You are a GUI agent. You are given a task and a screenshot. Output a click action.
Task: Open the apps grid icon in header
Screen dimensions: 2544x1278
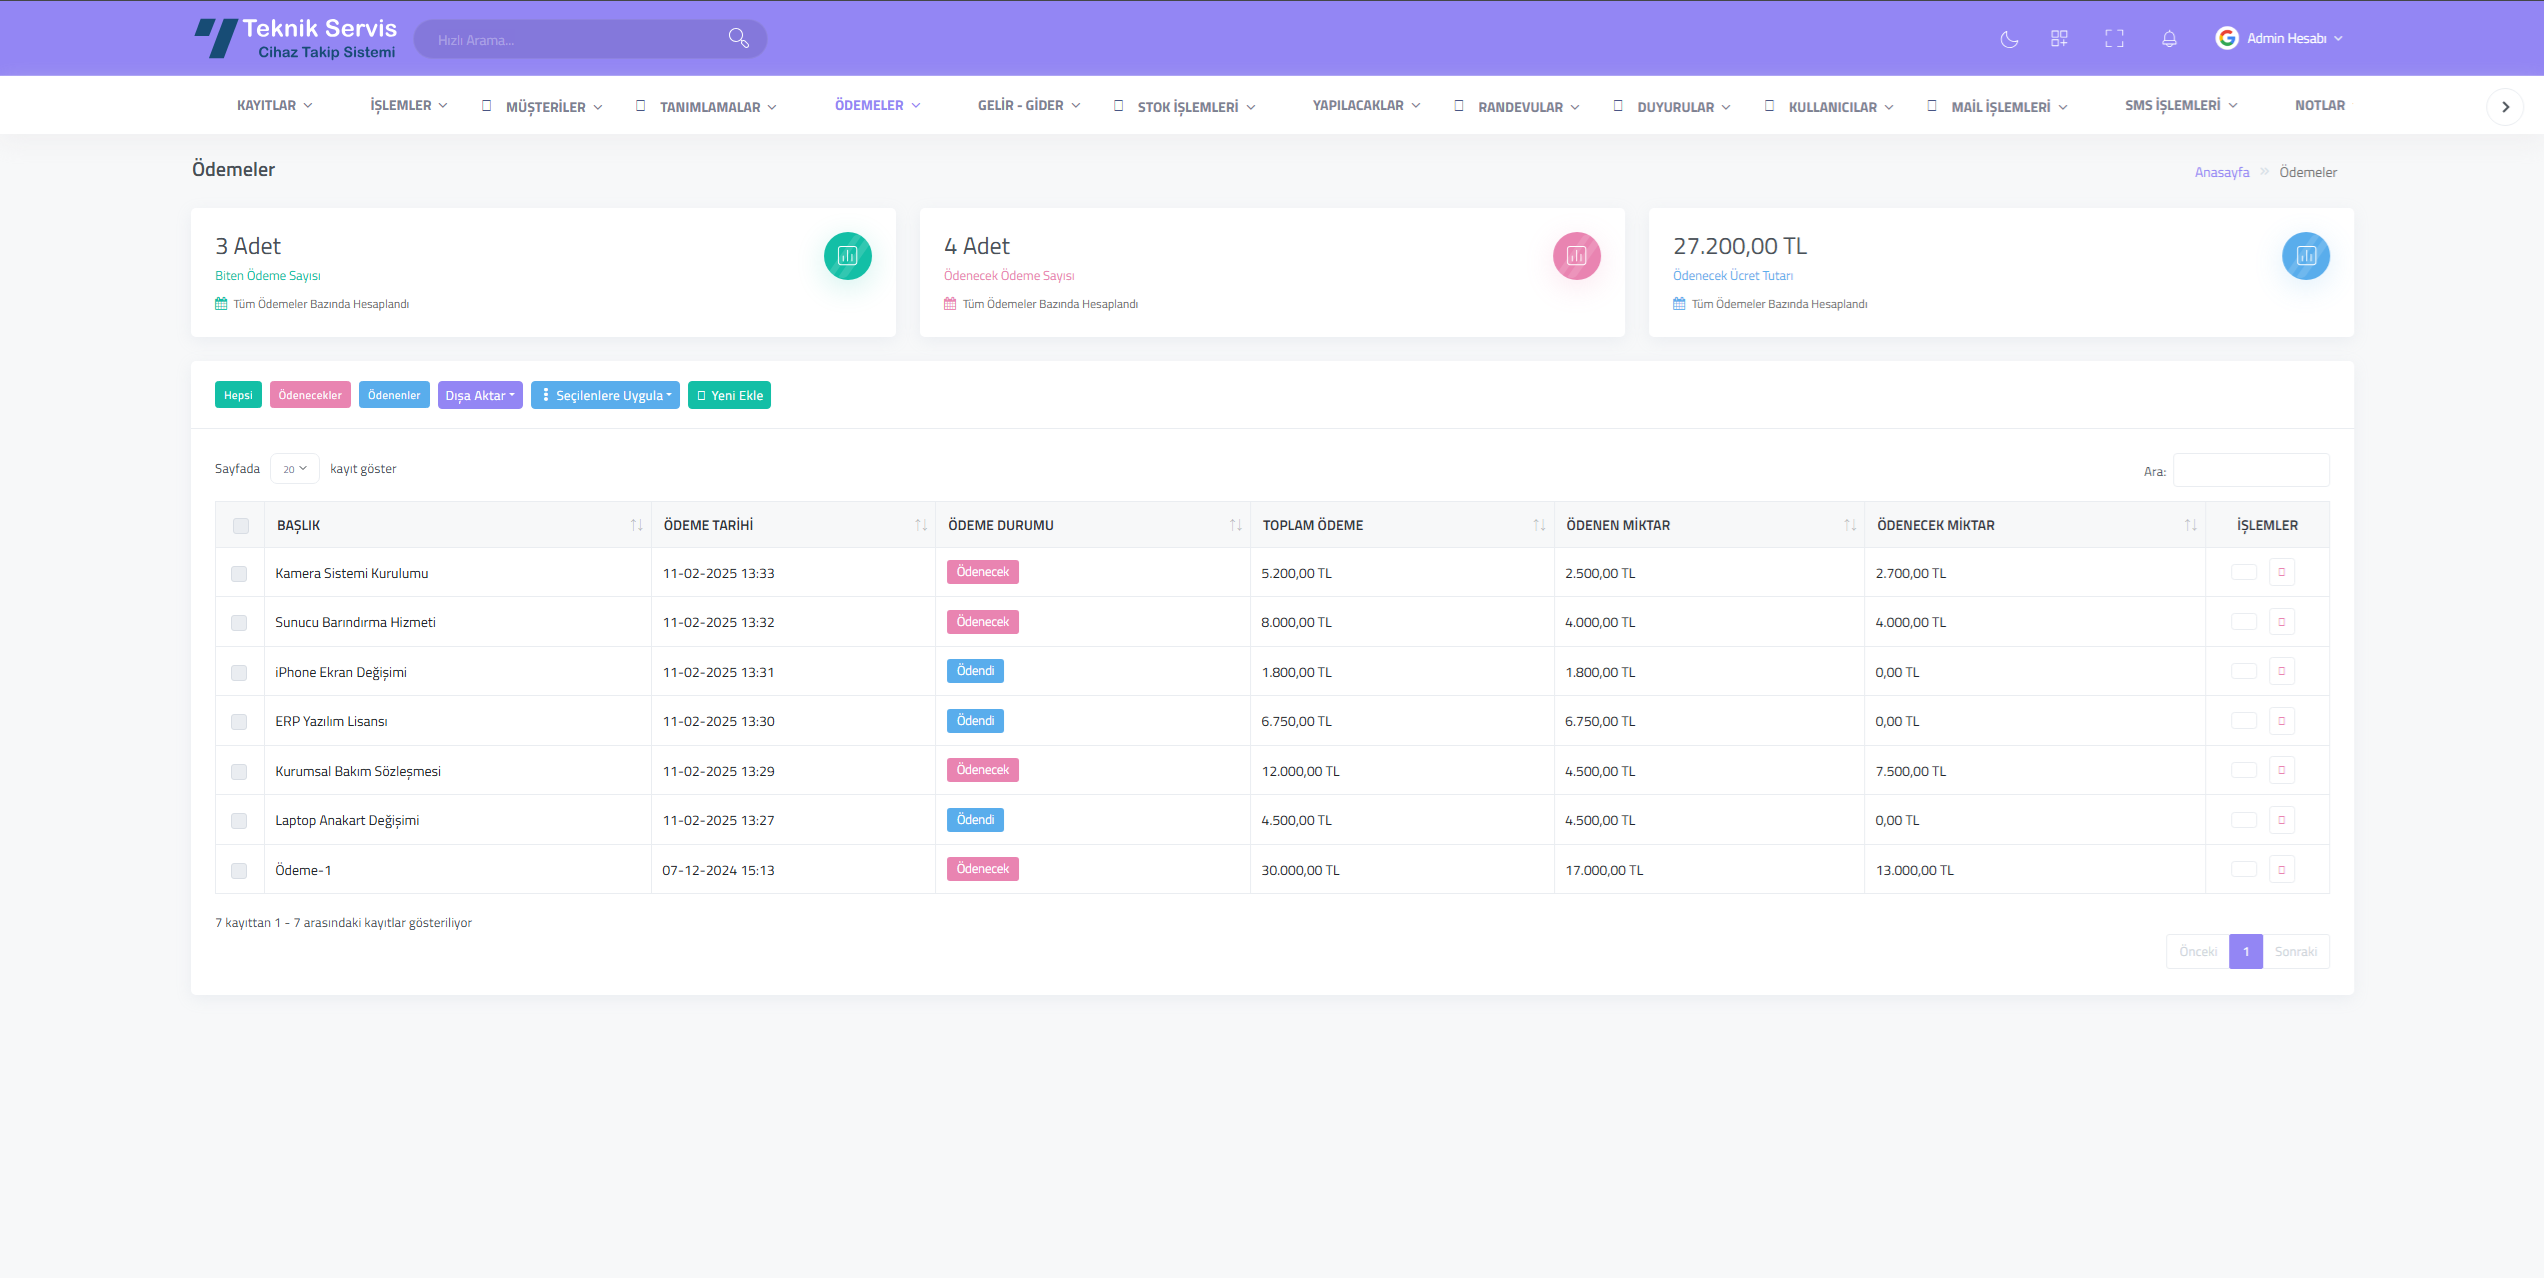coord(2059,39)
